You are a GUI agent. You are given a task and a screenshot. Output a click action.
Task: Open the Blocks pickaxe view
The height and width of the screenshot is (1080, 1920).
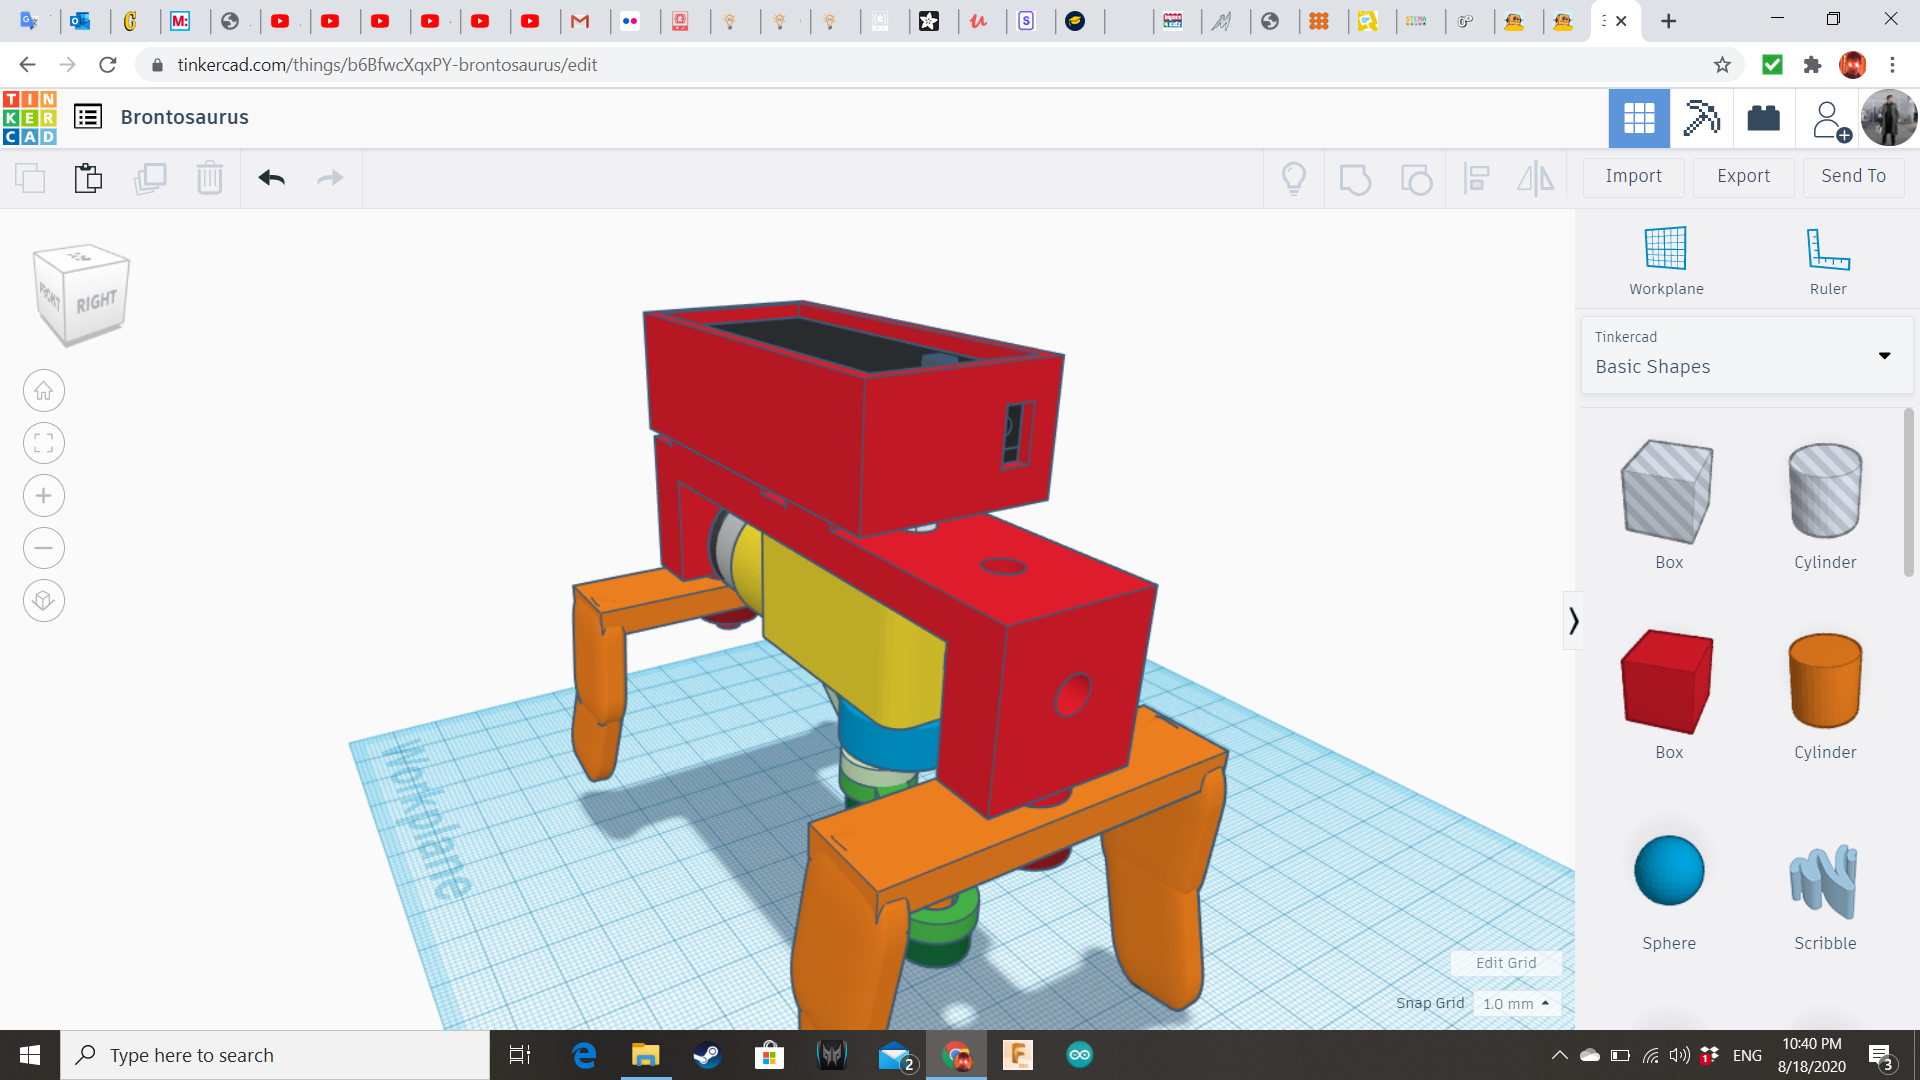pos(1700,118)
